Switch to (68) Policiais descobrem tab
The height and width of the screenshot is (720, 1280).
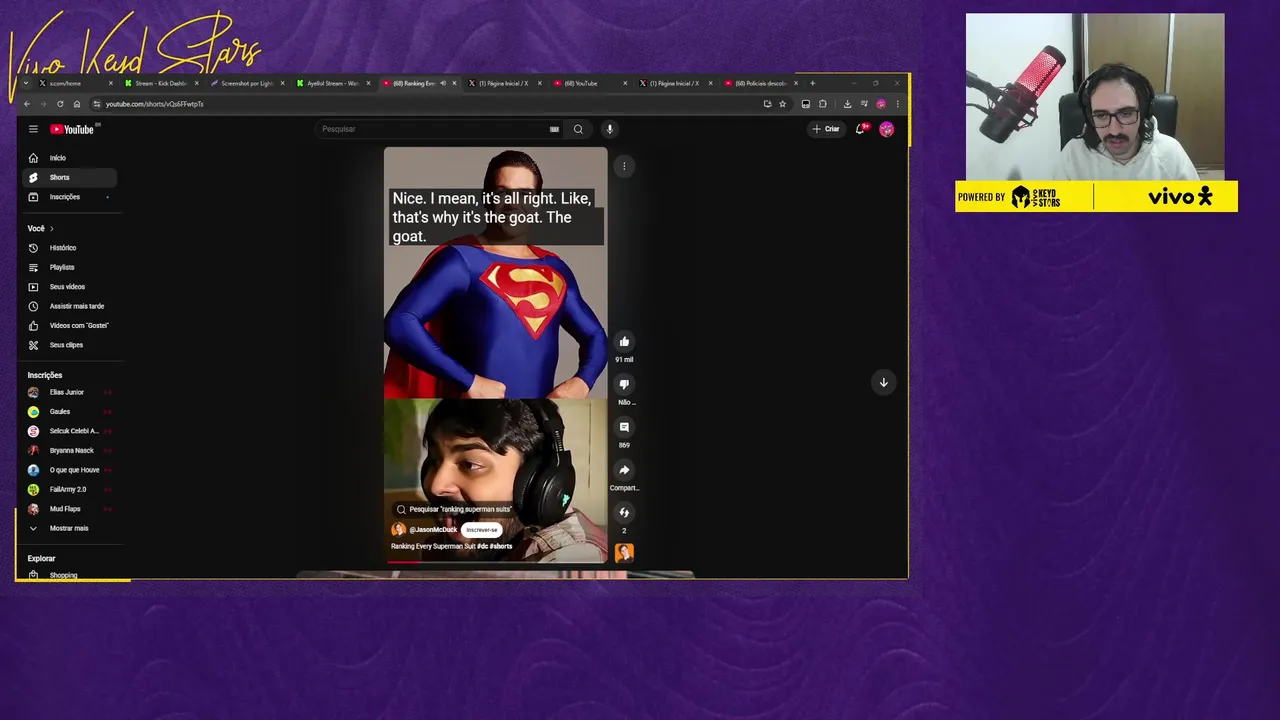[760, 83]
